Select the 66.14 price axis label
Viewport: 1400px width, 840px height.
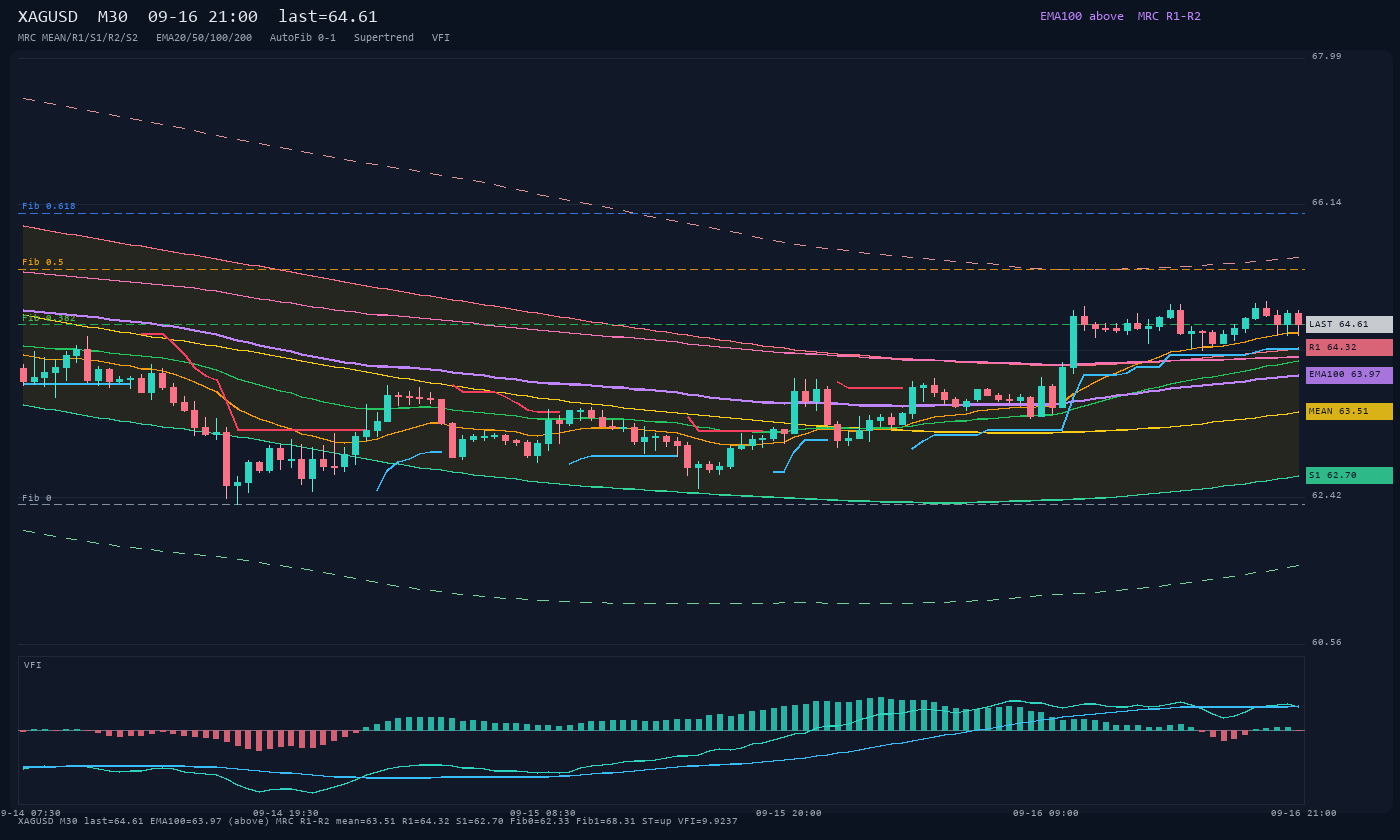pos(1327,202)
